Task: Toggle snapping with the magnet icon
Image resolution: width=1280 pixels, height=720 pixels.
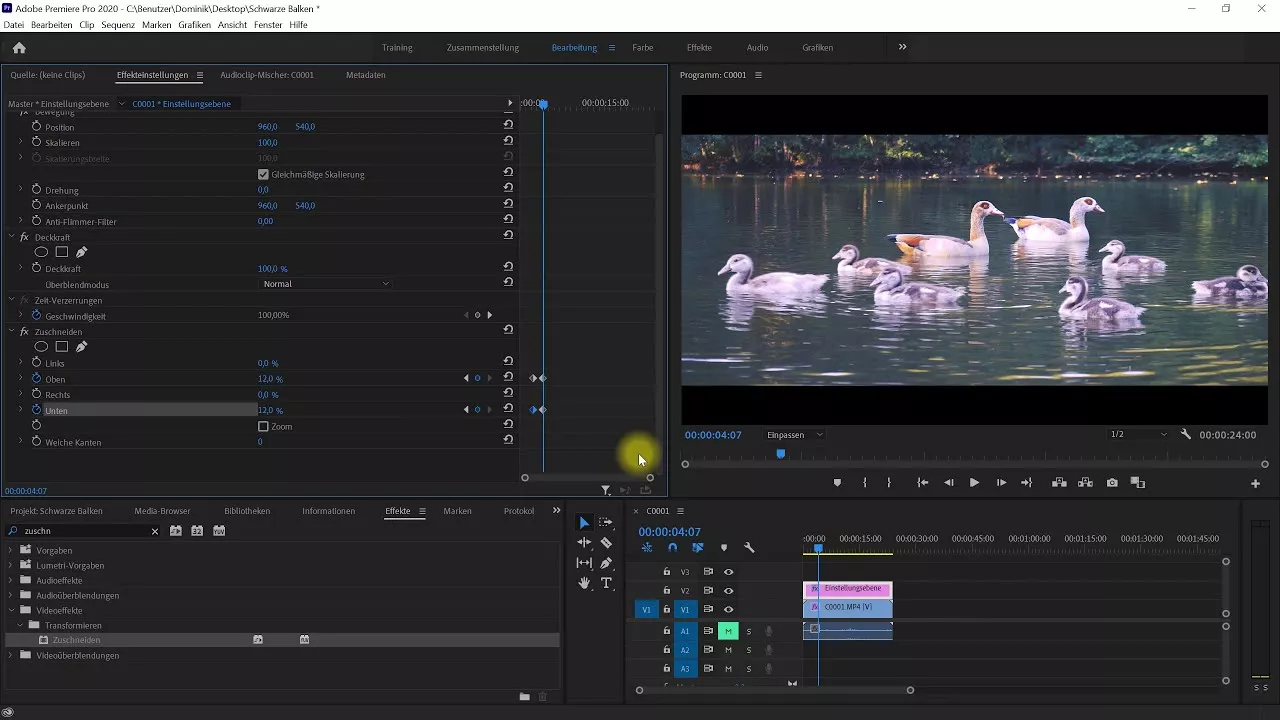Action: [673, 548]
